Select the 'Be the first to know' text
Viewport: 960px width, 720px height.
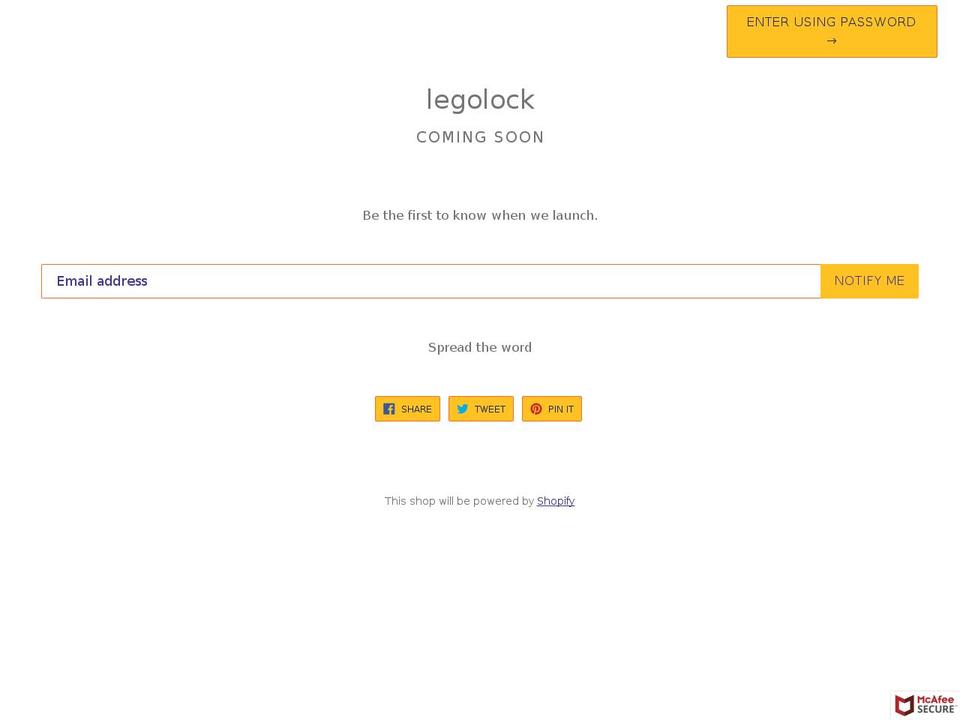[480, 216]
